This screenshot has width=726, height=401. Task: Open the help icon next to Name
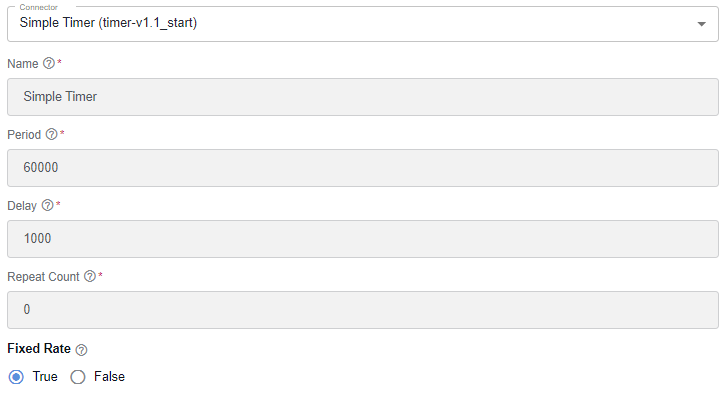coord(49,63)
